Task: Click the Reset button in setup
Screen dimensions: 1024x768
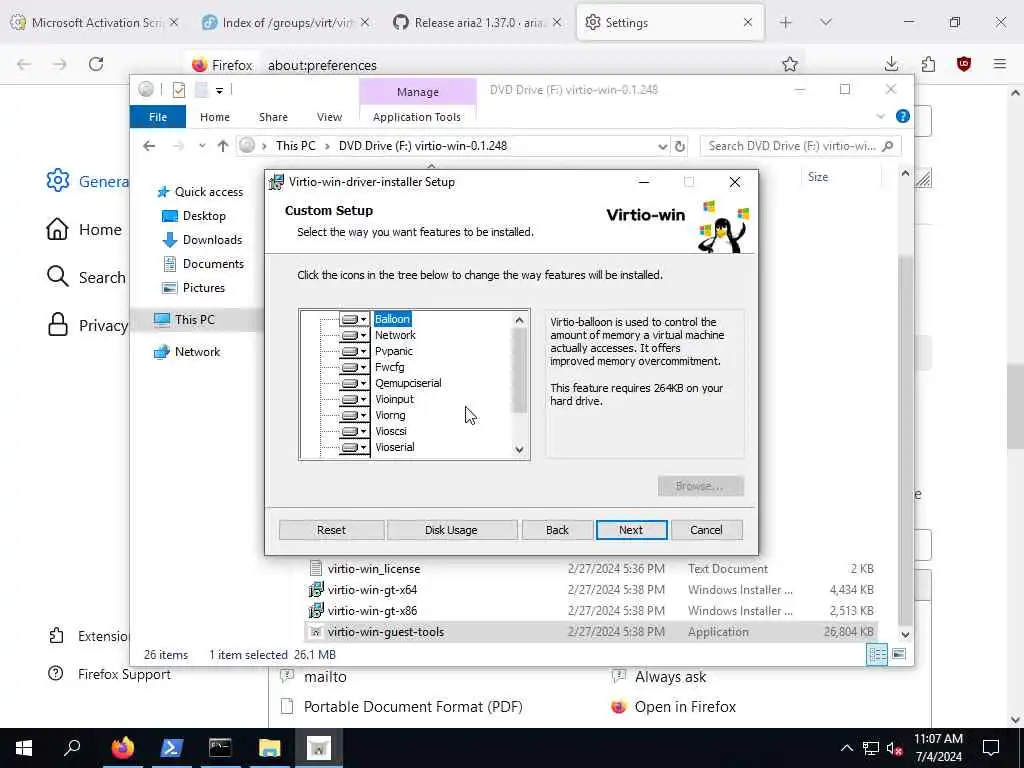Action: 331,530
